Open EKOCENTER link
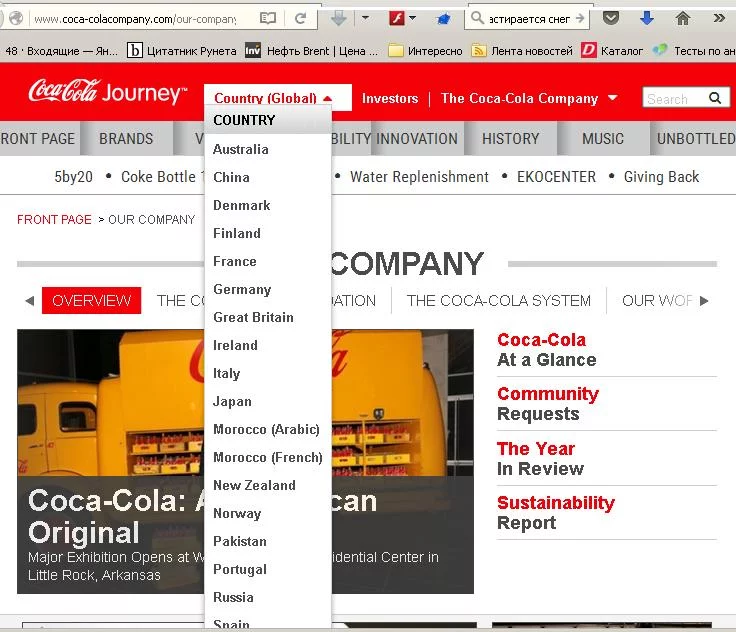Viewport: 736px width, 632px height. (556, 177)
